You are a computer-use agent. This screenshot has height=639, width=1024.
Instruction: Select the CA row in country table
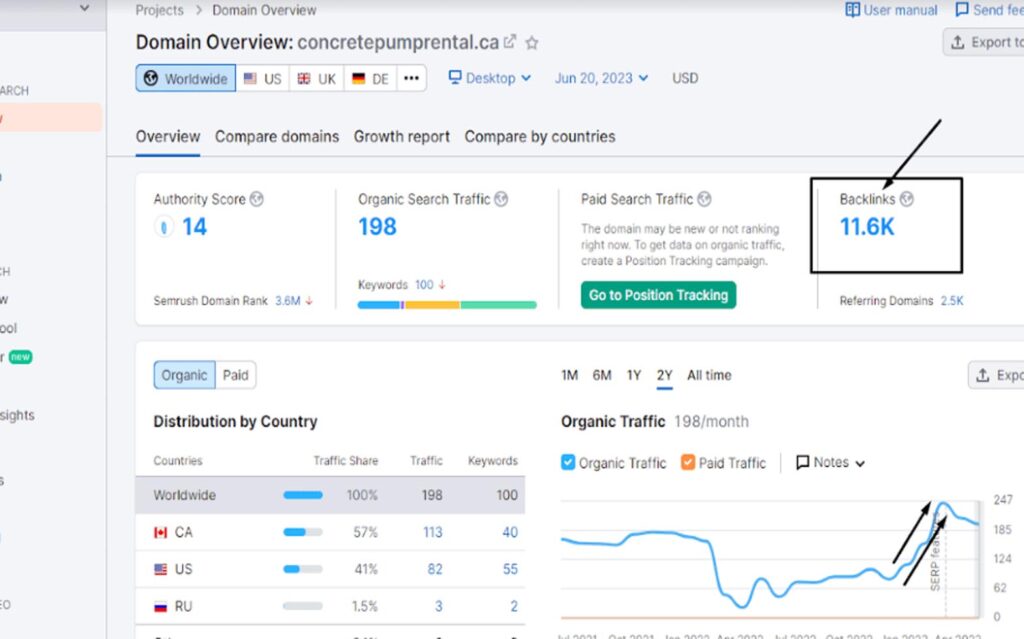click(x=330, y=532)
